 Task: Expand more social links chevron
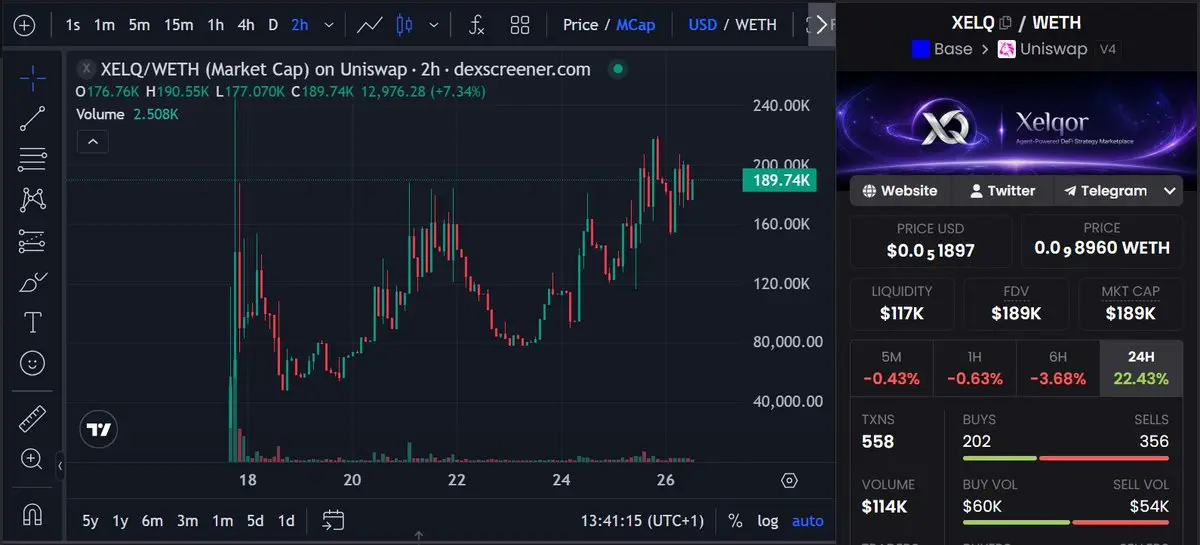coord(1170,191)
